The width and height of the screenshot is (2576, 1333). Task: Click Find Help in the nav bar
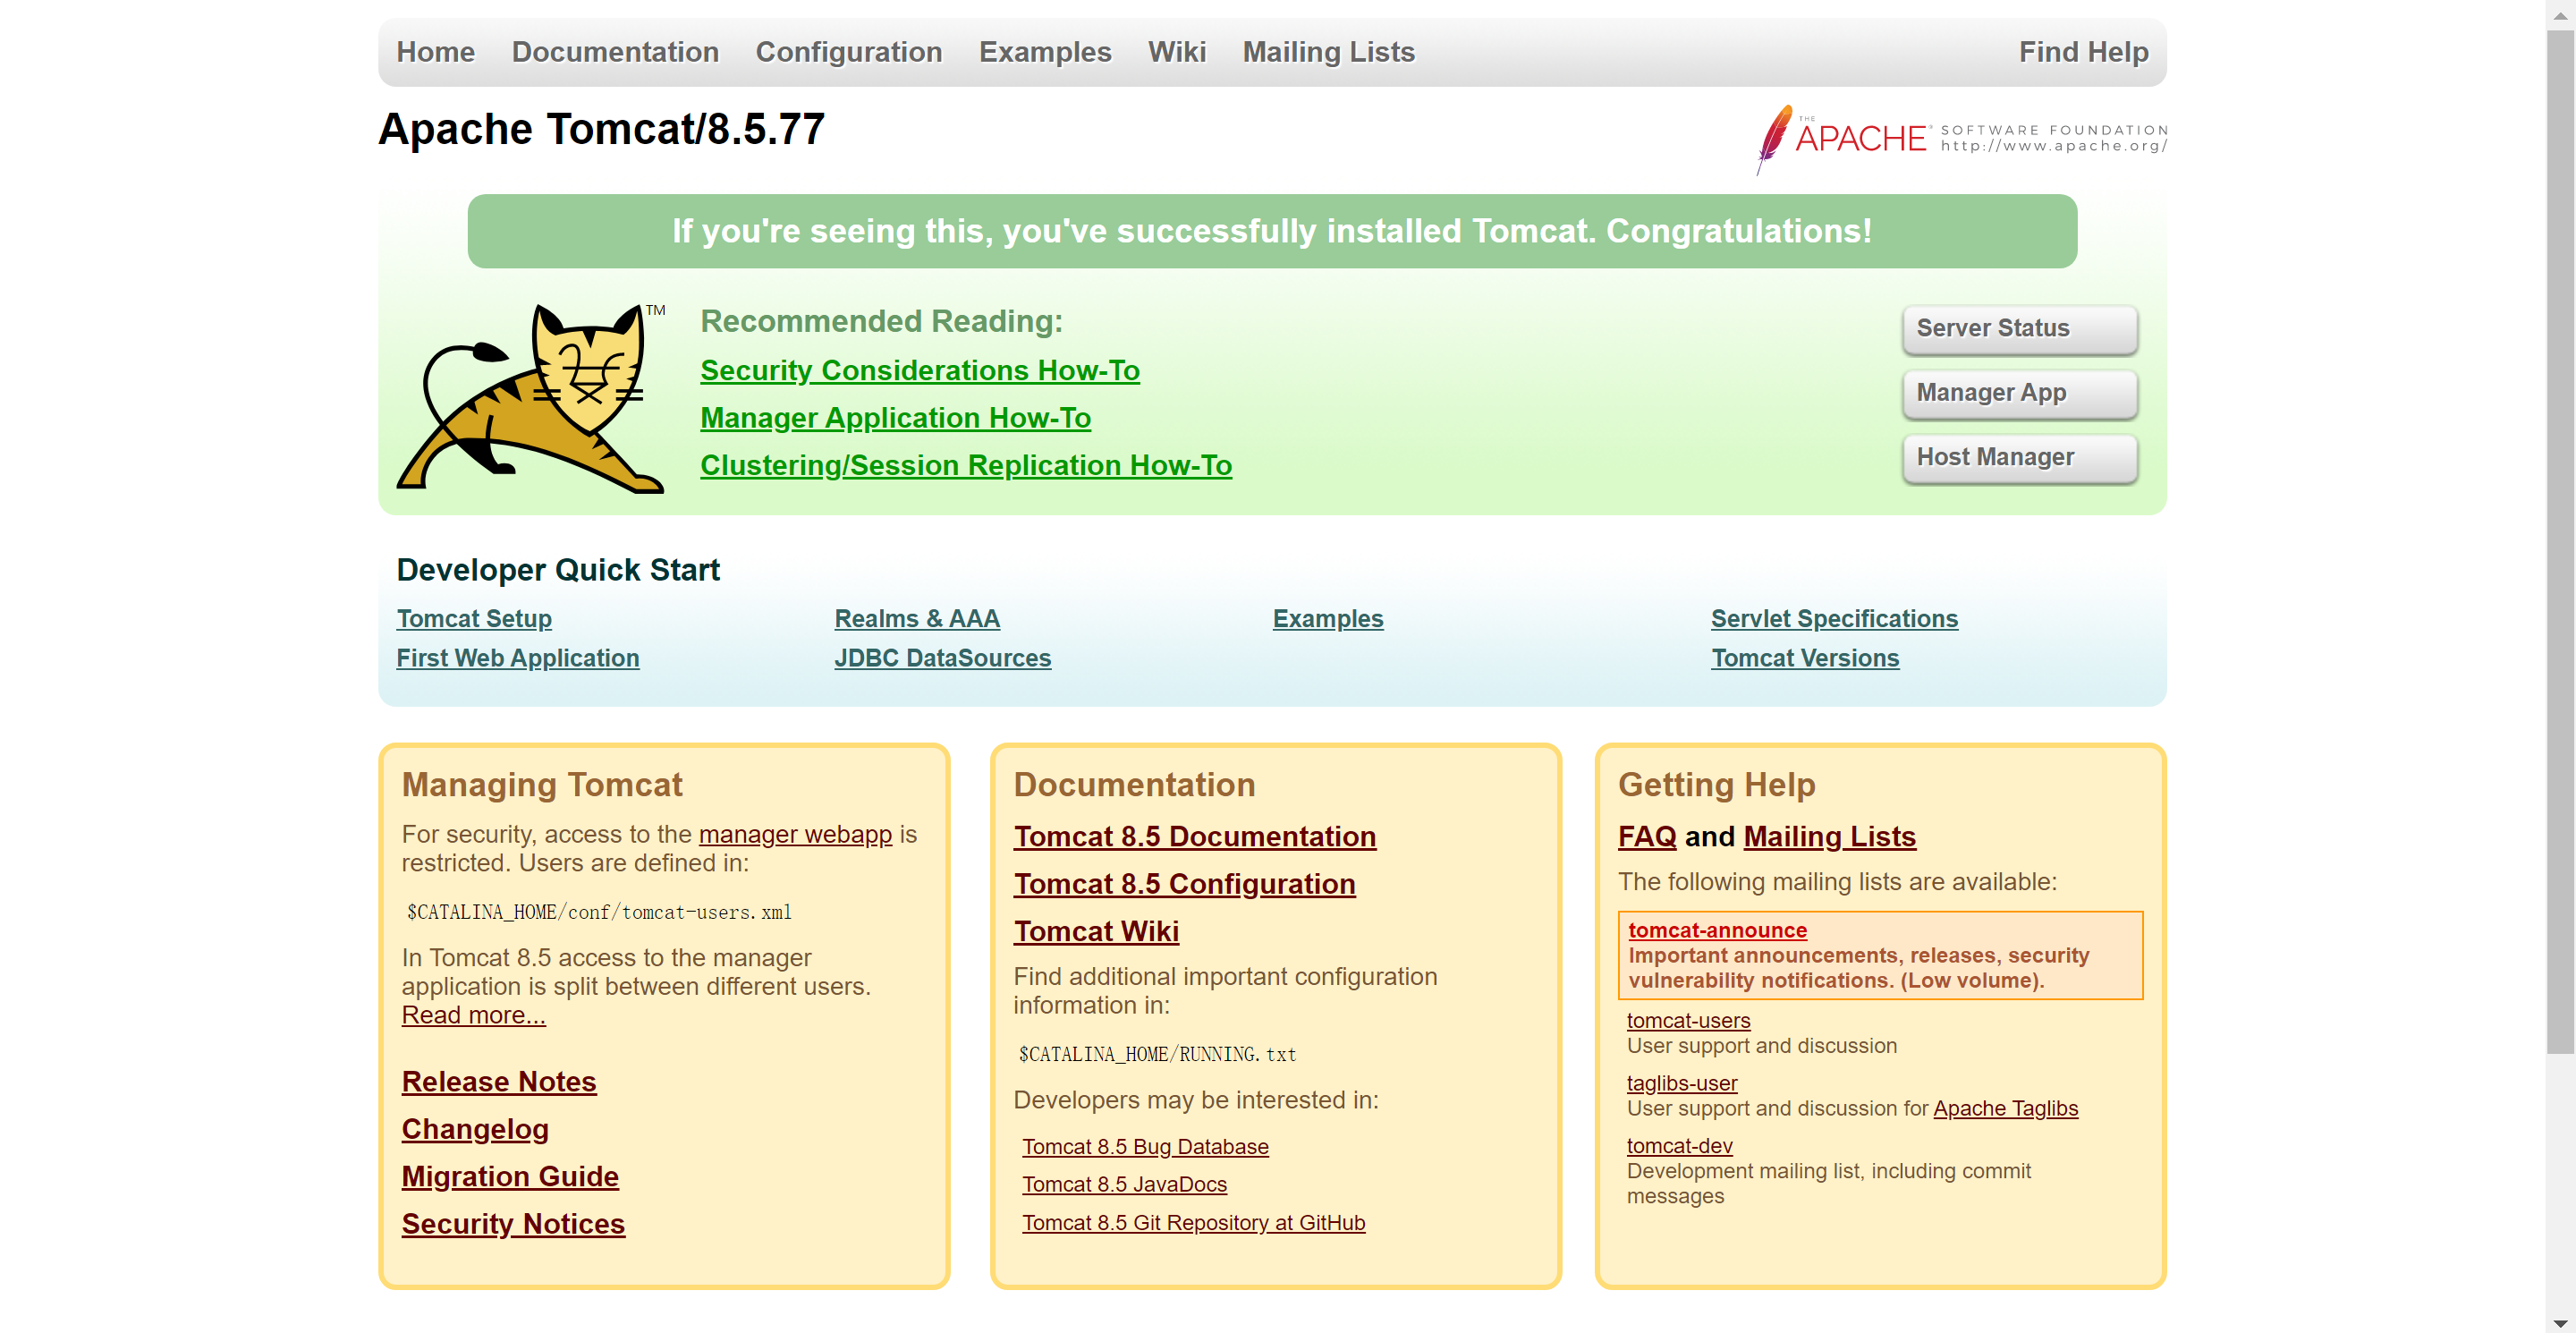click(2083, 52)
